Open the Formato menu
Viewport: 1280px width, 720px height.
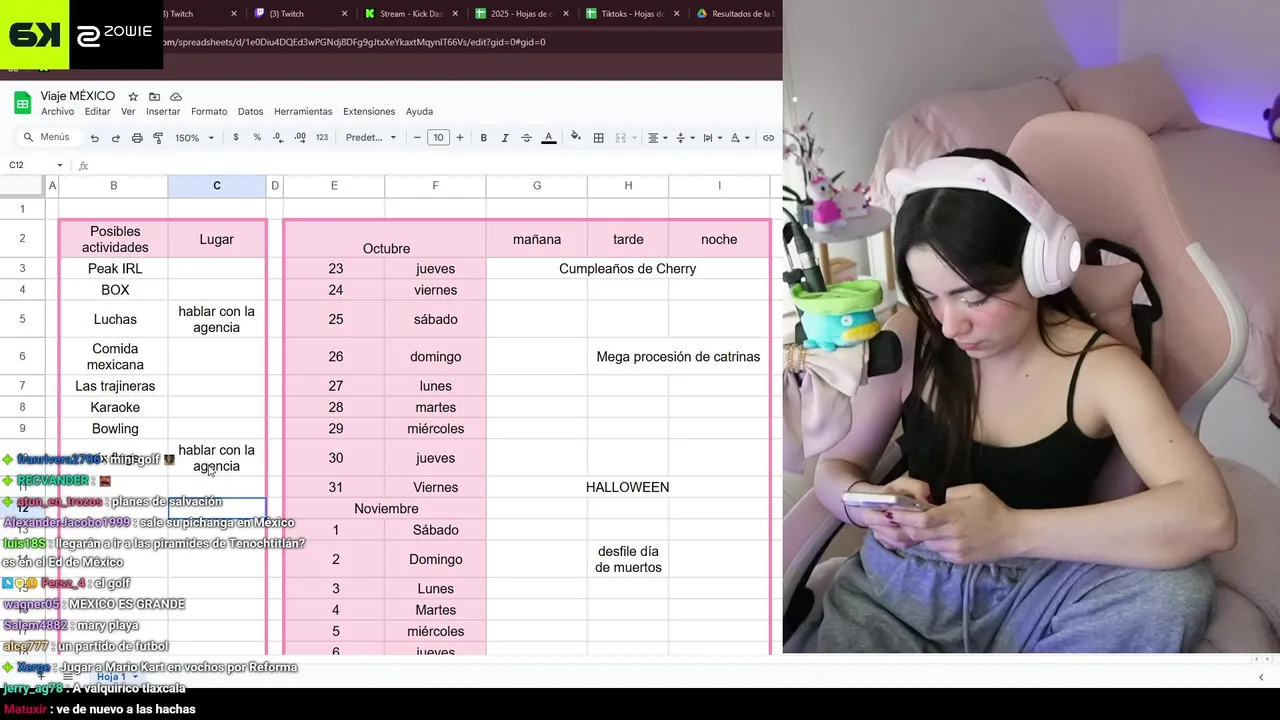click(209, 112)
